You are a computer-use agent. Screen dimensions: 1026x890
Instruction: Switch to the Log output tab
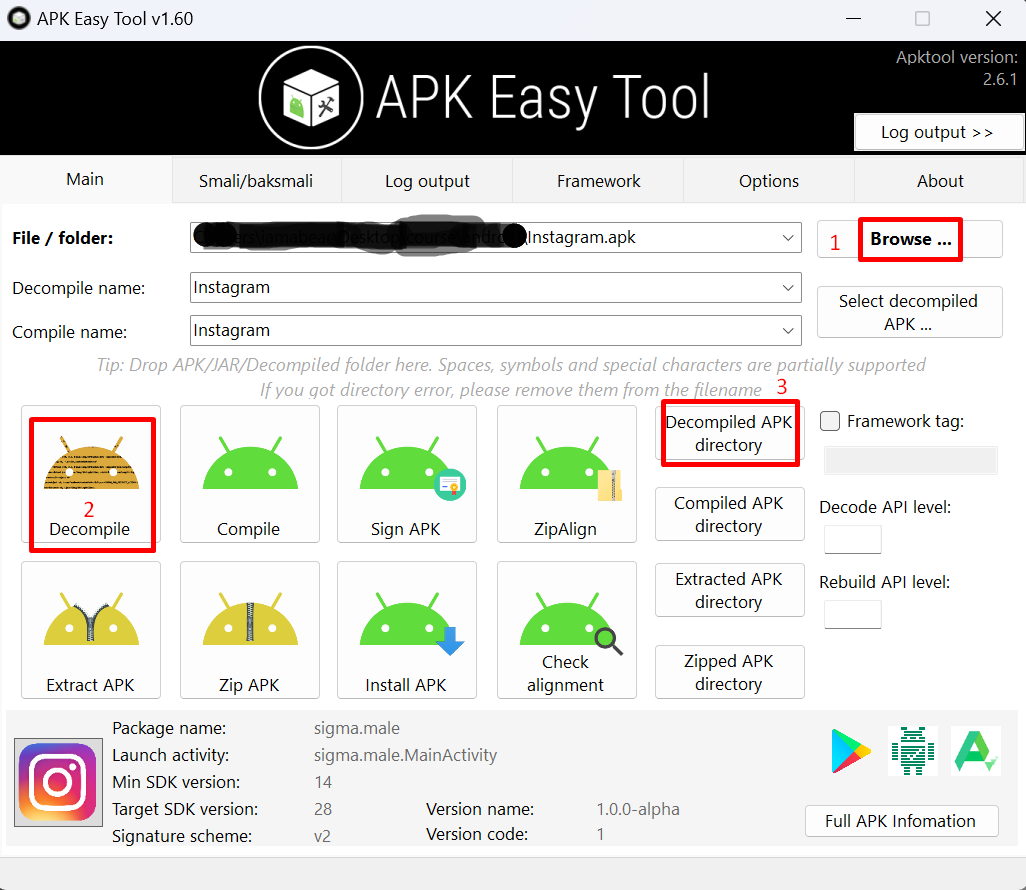click(x=427, y=181)
